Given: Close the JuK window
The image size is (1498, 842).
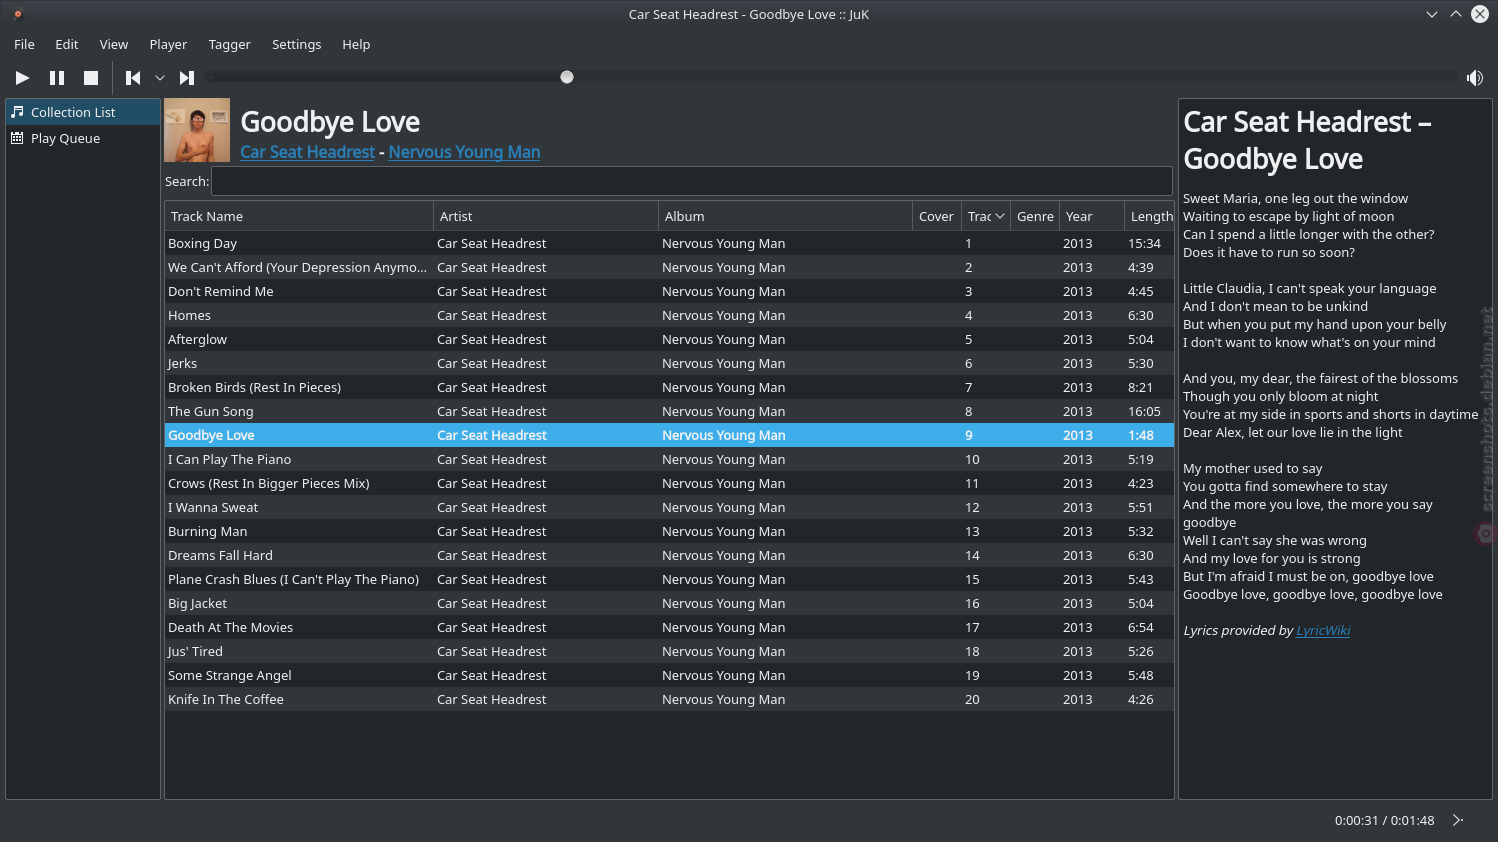Looking at the screenshot, I should click(1480, 14).
